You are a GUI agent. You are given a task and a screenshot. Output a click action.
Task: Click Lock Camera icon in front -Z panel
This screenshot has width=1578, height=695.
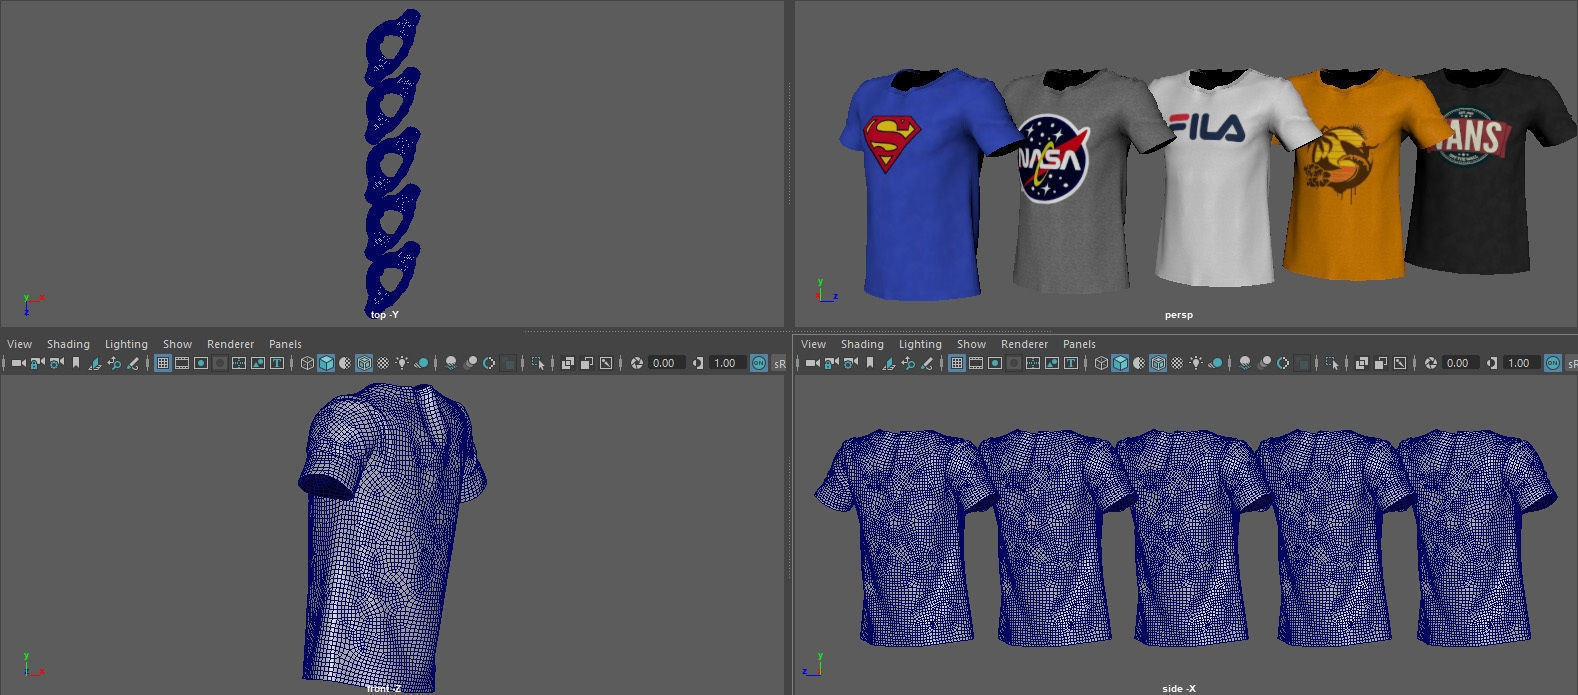click(37, 363)
